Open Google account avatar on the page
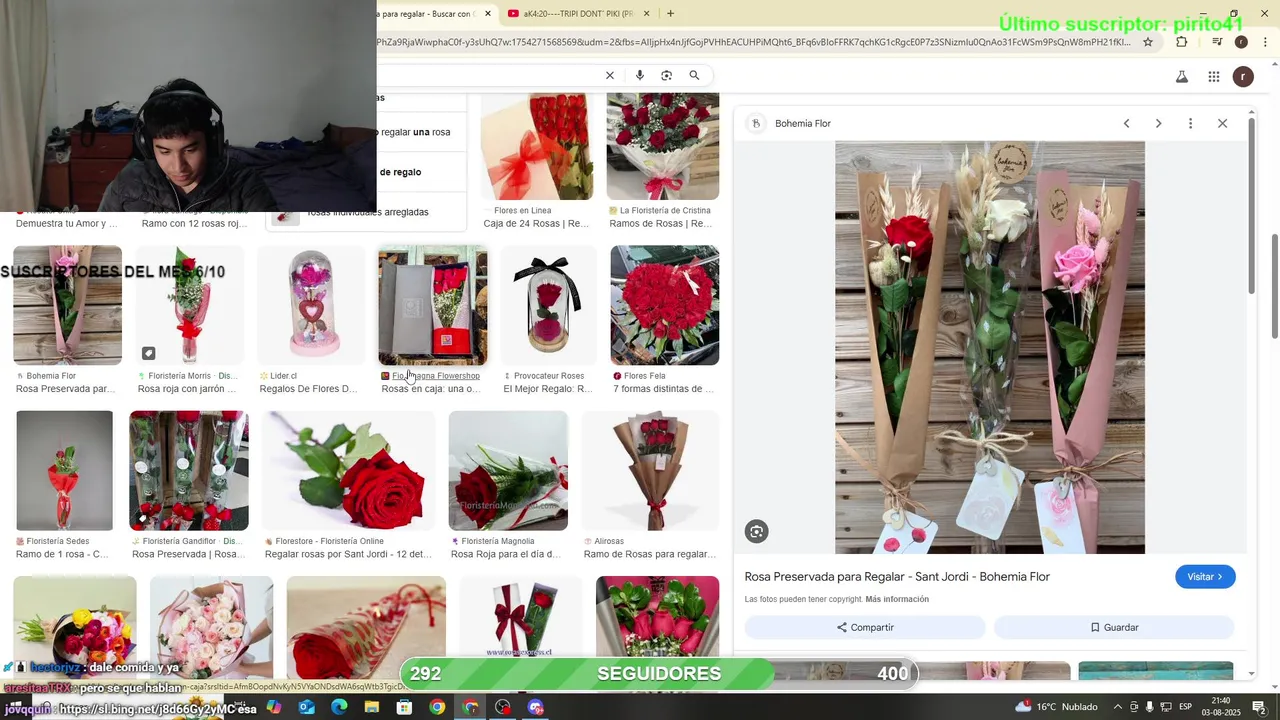This screenshot has width=1280, height=720. pyautogui.click(x=1243, y=77)
